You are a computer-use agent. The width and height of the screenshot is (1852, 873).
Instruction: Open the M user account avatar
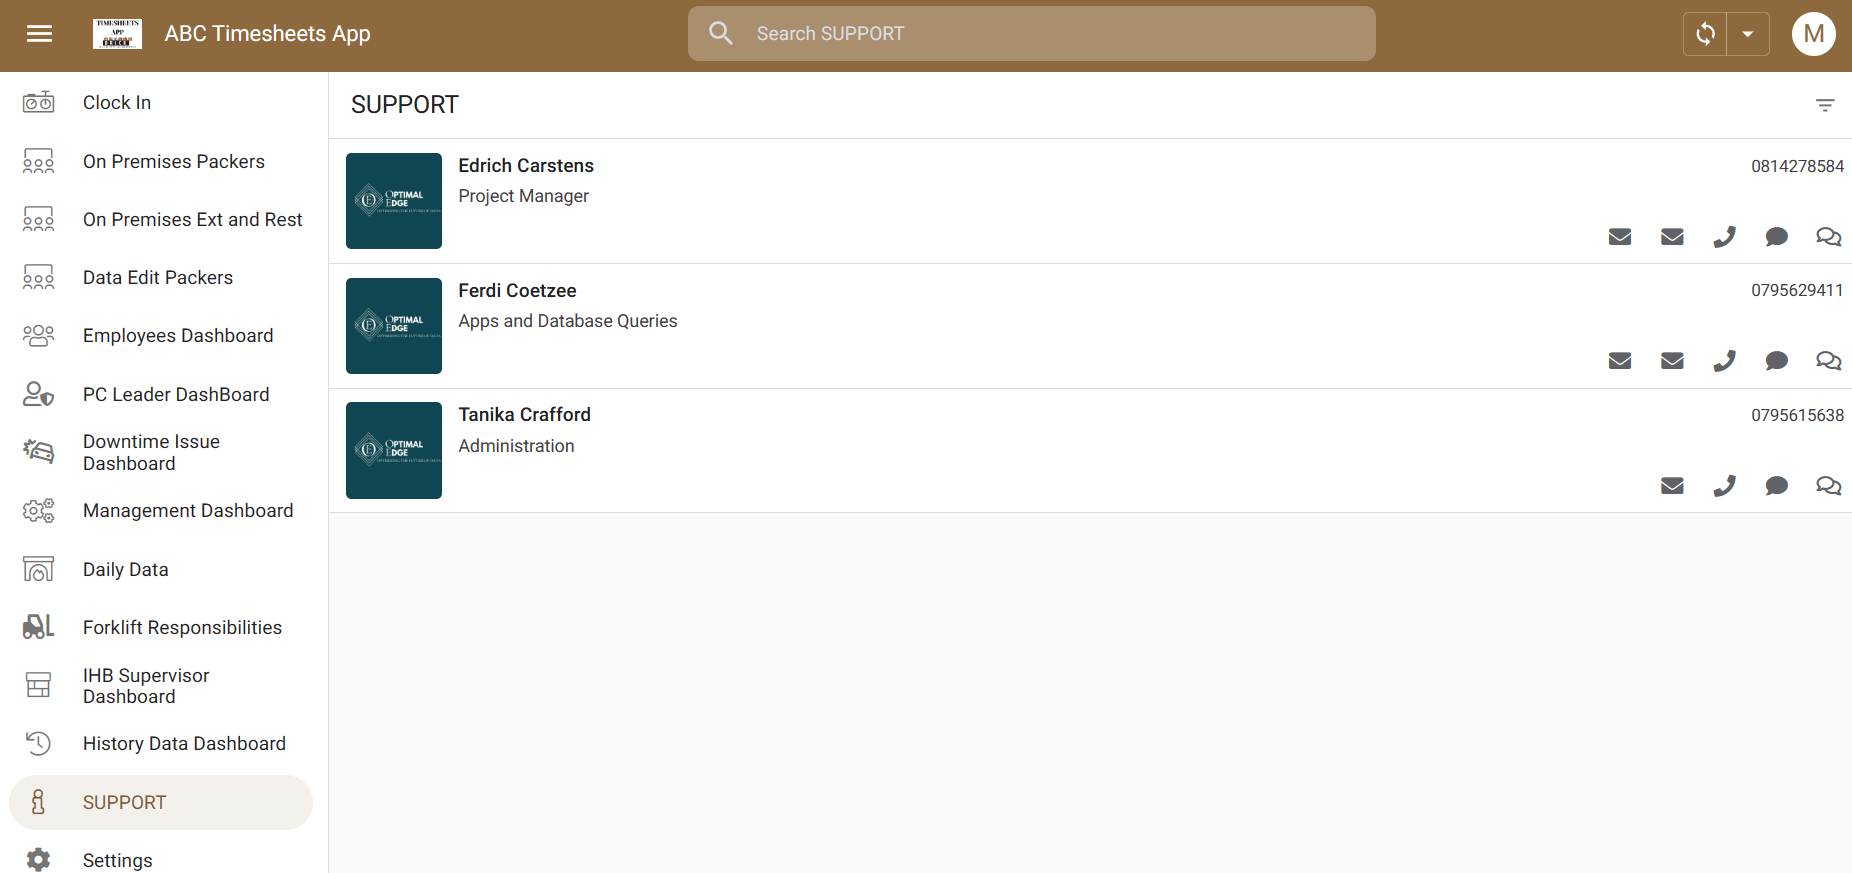[1813, 34]
